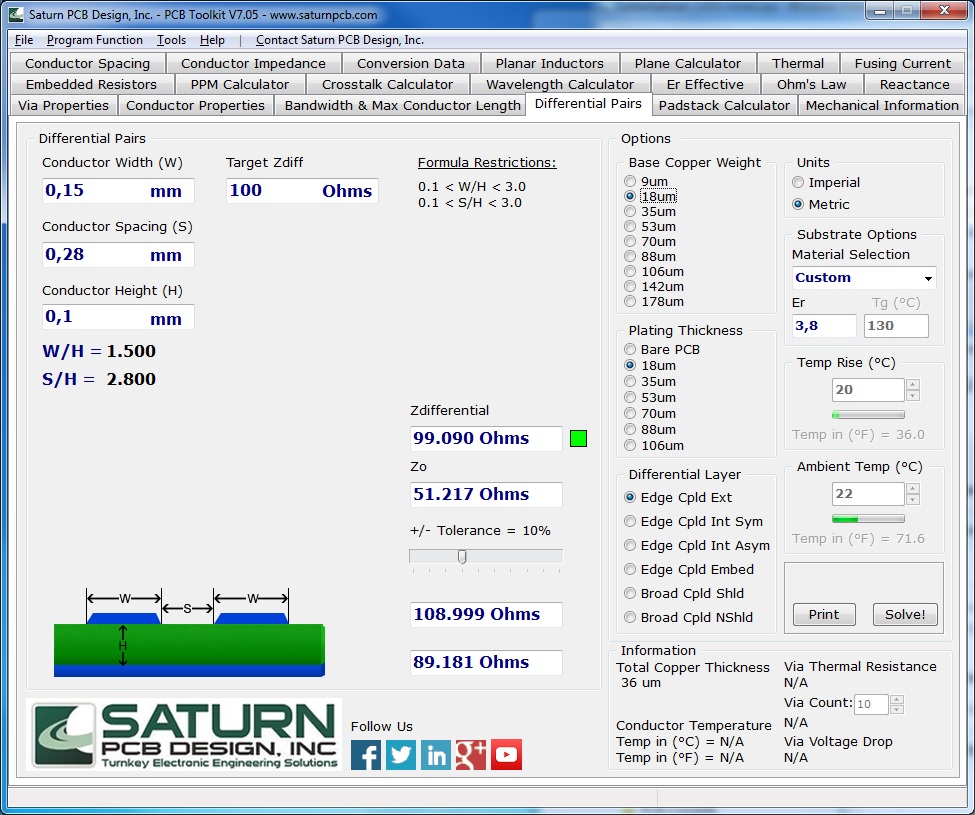The image size is (975, 815).
Task: Click the Ambient Temp value field
Action: tap(868, 494)
